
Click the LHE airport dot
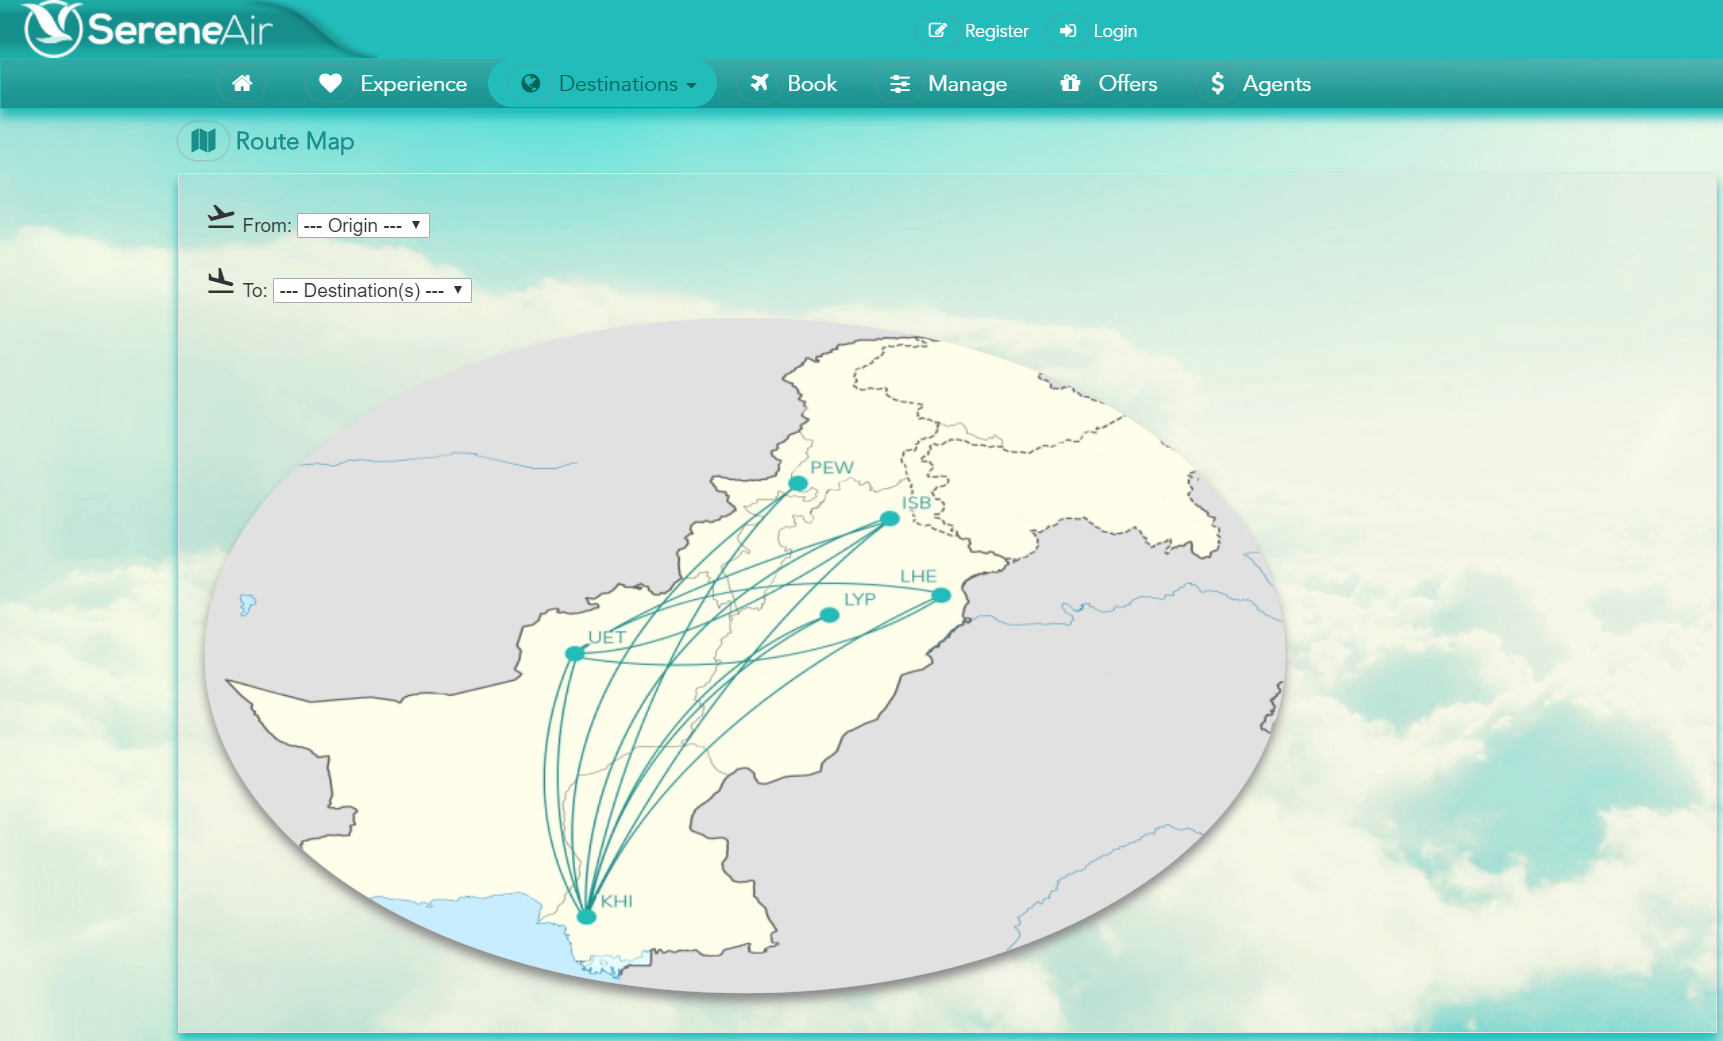(x=941, y=595)
